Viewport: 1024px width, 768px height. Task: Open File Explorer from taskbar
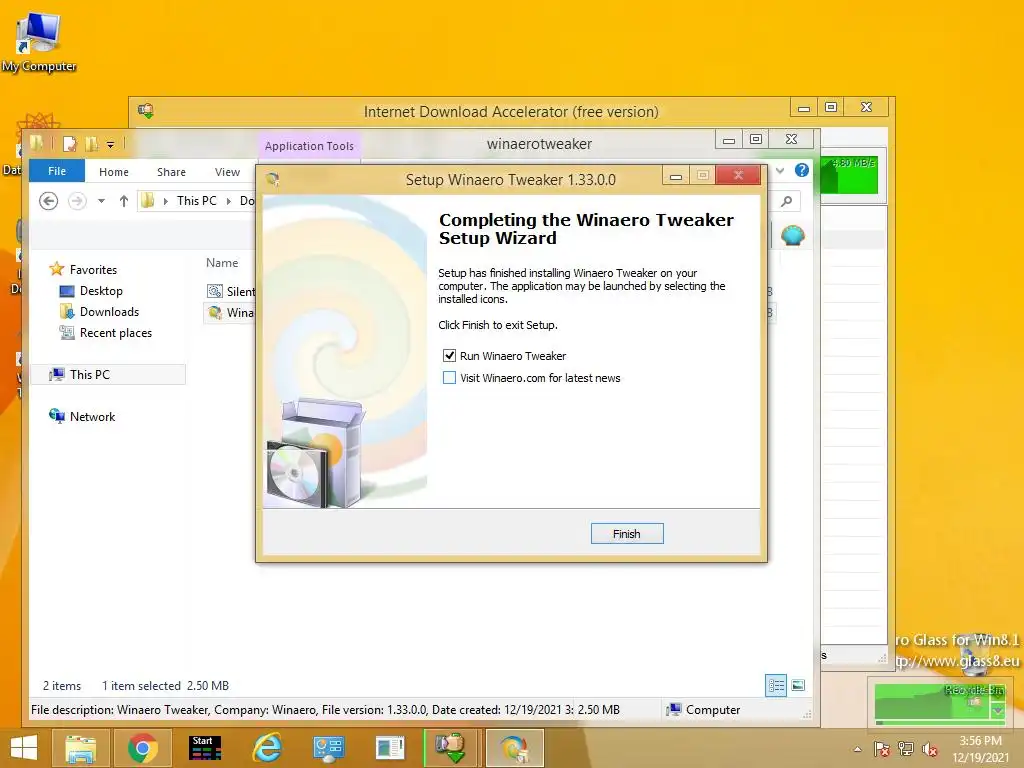pos(80,748)
